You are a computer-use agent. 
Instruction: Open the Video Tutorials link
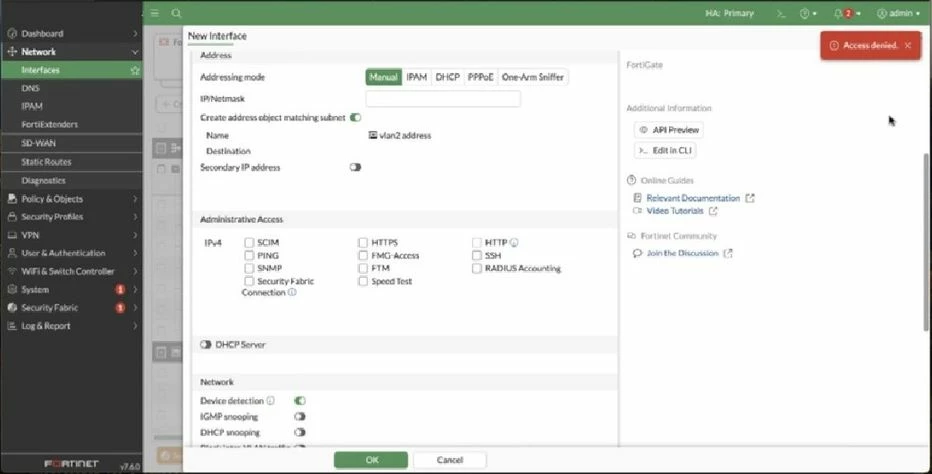pyautogui.click(x=675, y=211)
